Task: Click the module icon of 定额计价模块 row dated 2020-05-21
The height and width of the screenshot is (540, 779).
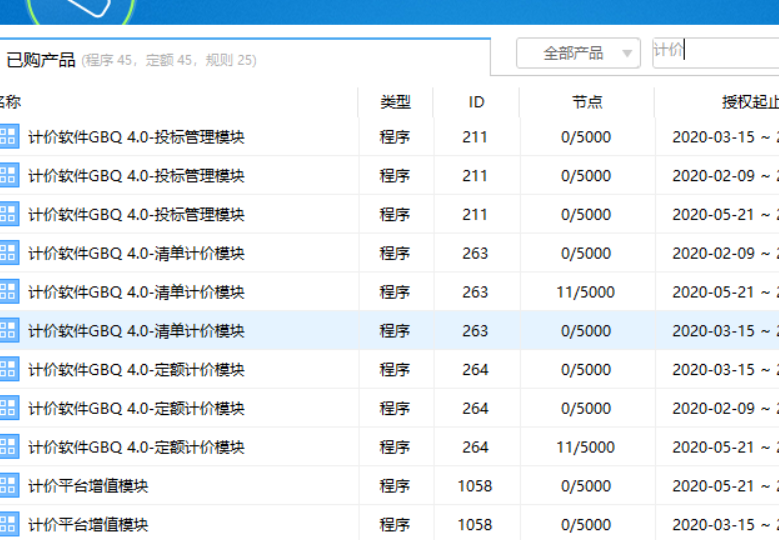Action: [x=8, y=447]
